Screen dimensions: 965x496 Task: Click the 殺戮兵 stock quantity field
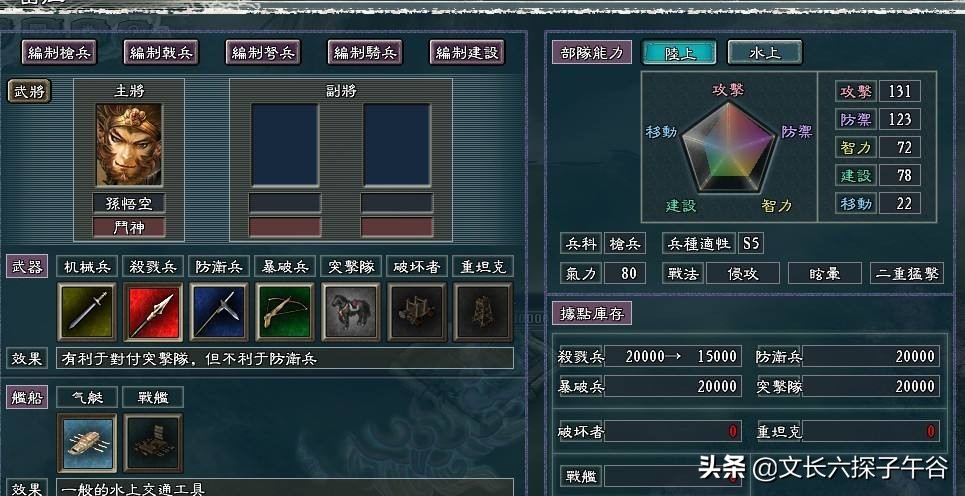point(672,356)
